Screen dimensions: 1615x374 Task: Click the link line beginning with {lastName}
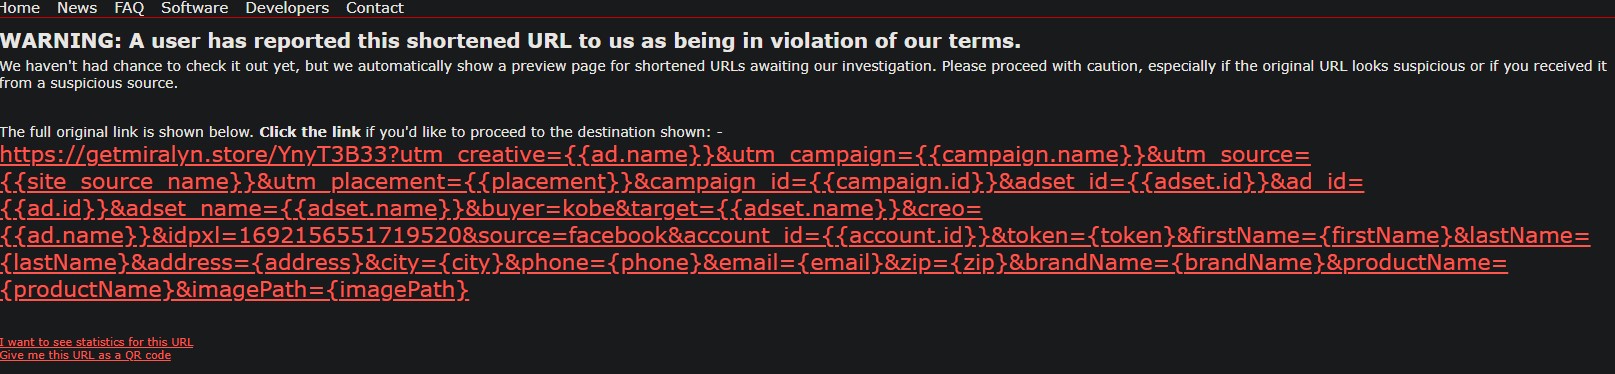[x=754, y=263]
